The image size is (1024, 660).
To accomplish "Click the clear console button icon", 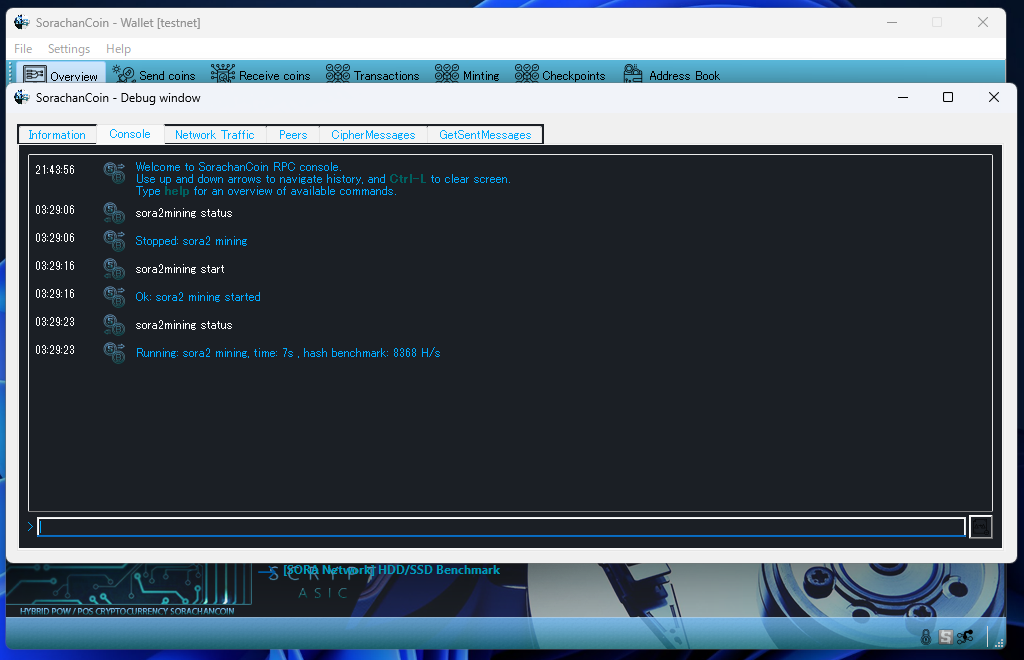I will click(x=981, y=527).
